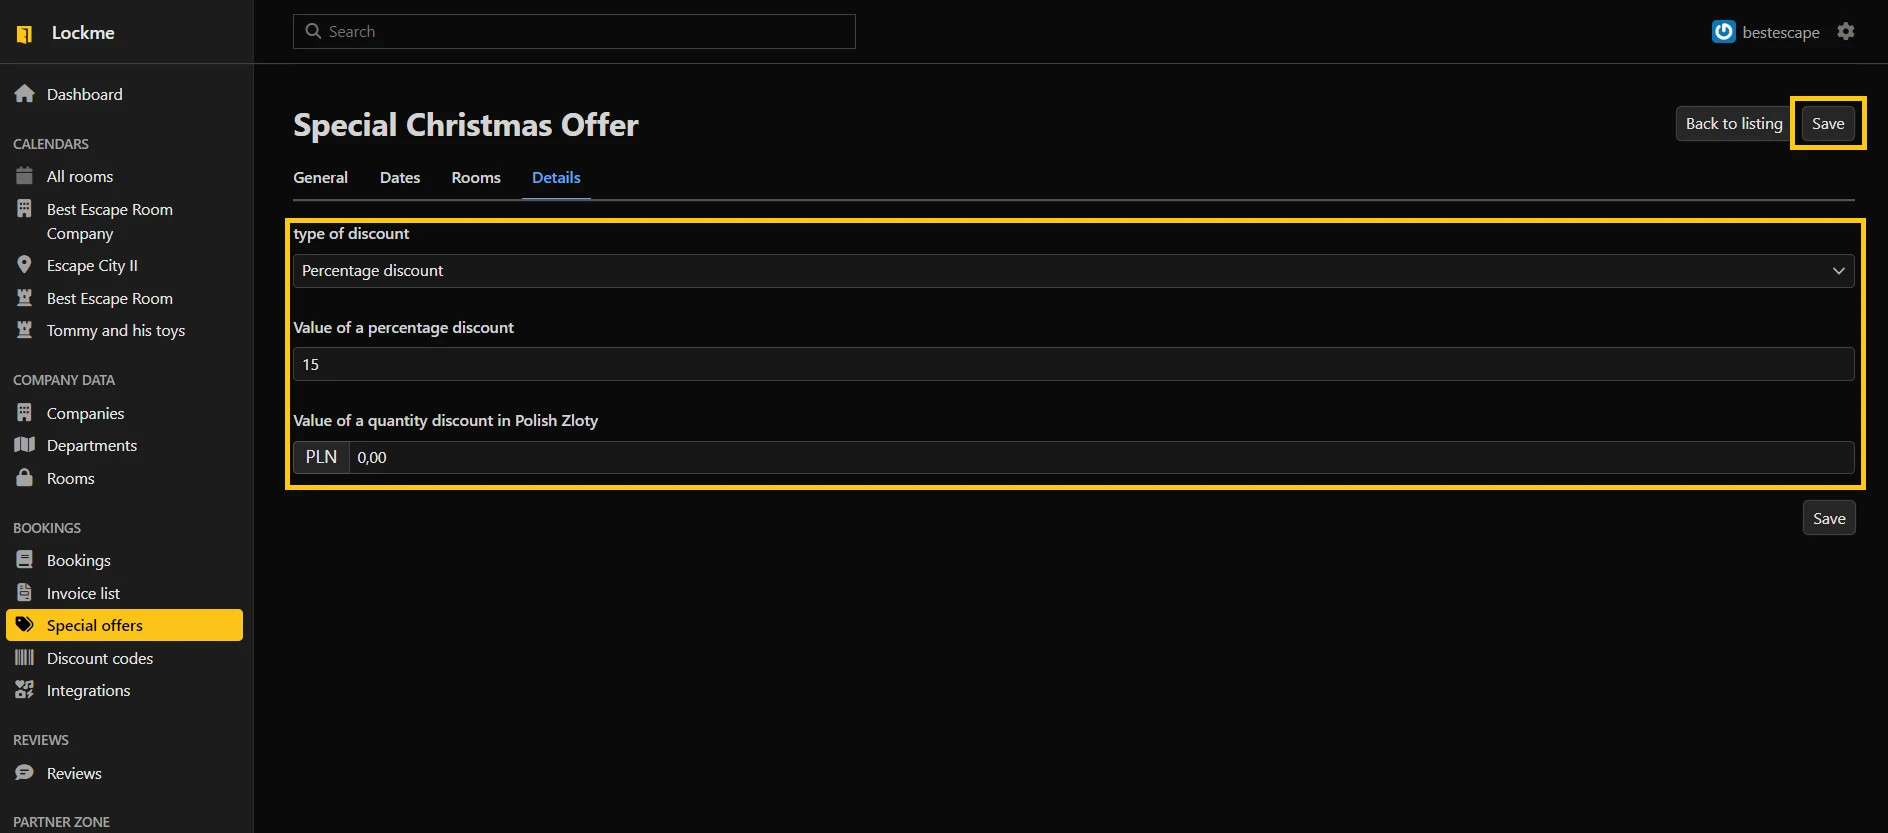Viewport: 1888px width, 833px height.
Task: Click the Integrations puzzle icon
Action: (25, 690)
